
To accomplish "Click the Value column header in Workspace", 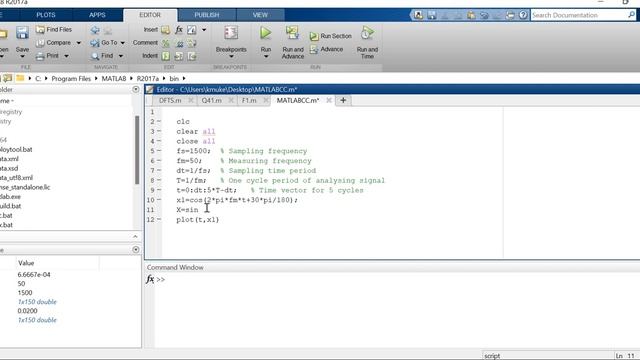I will point(26,263).
